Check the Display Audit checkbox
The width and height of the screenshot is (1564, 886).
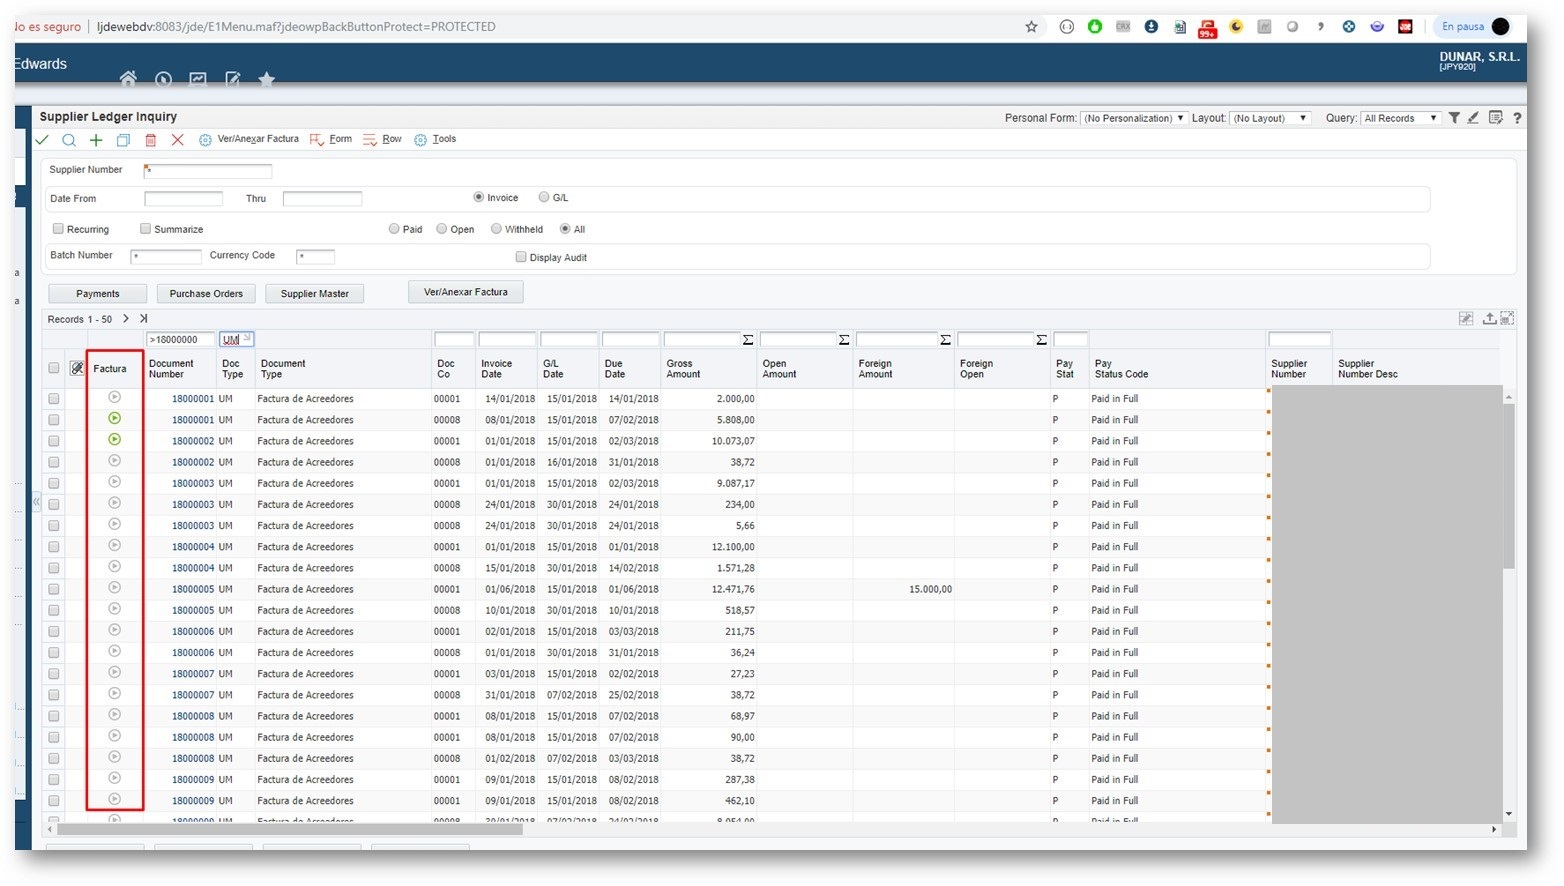pyautogui.click(x=521, y=256)
